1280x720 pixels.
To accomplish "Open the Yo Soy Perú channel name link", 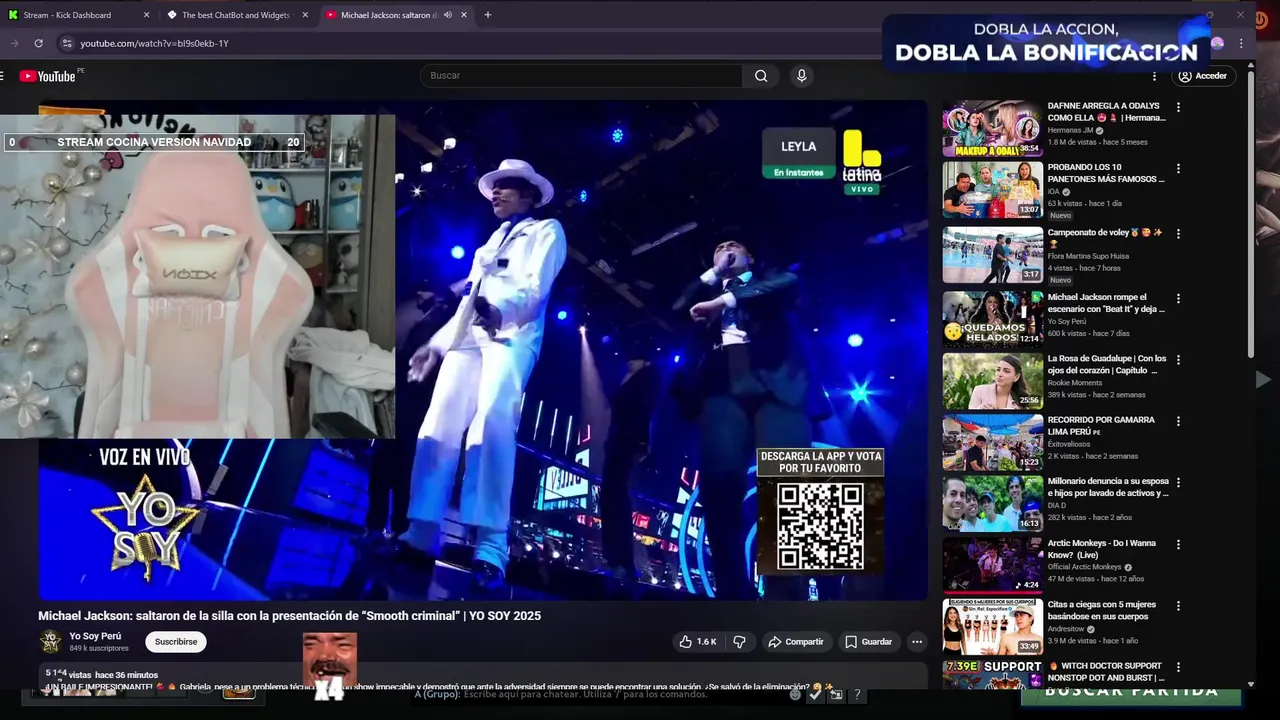I will pos(95,636).
